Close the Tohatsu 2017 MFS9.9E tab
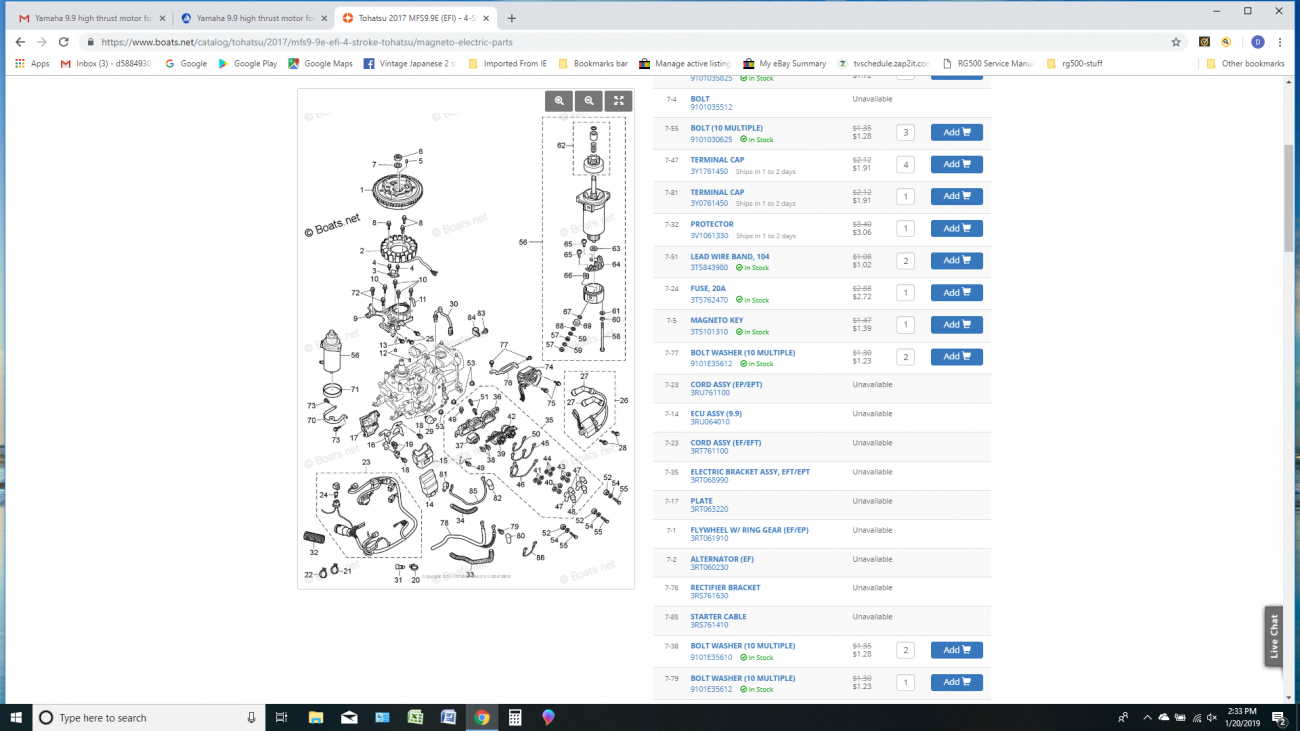This screenshot has height=731, width=1300. tap(485, 18)
